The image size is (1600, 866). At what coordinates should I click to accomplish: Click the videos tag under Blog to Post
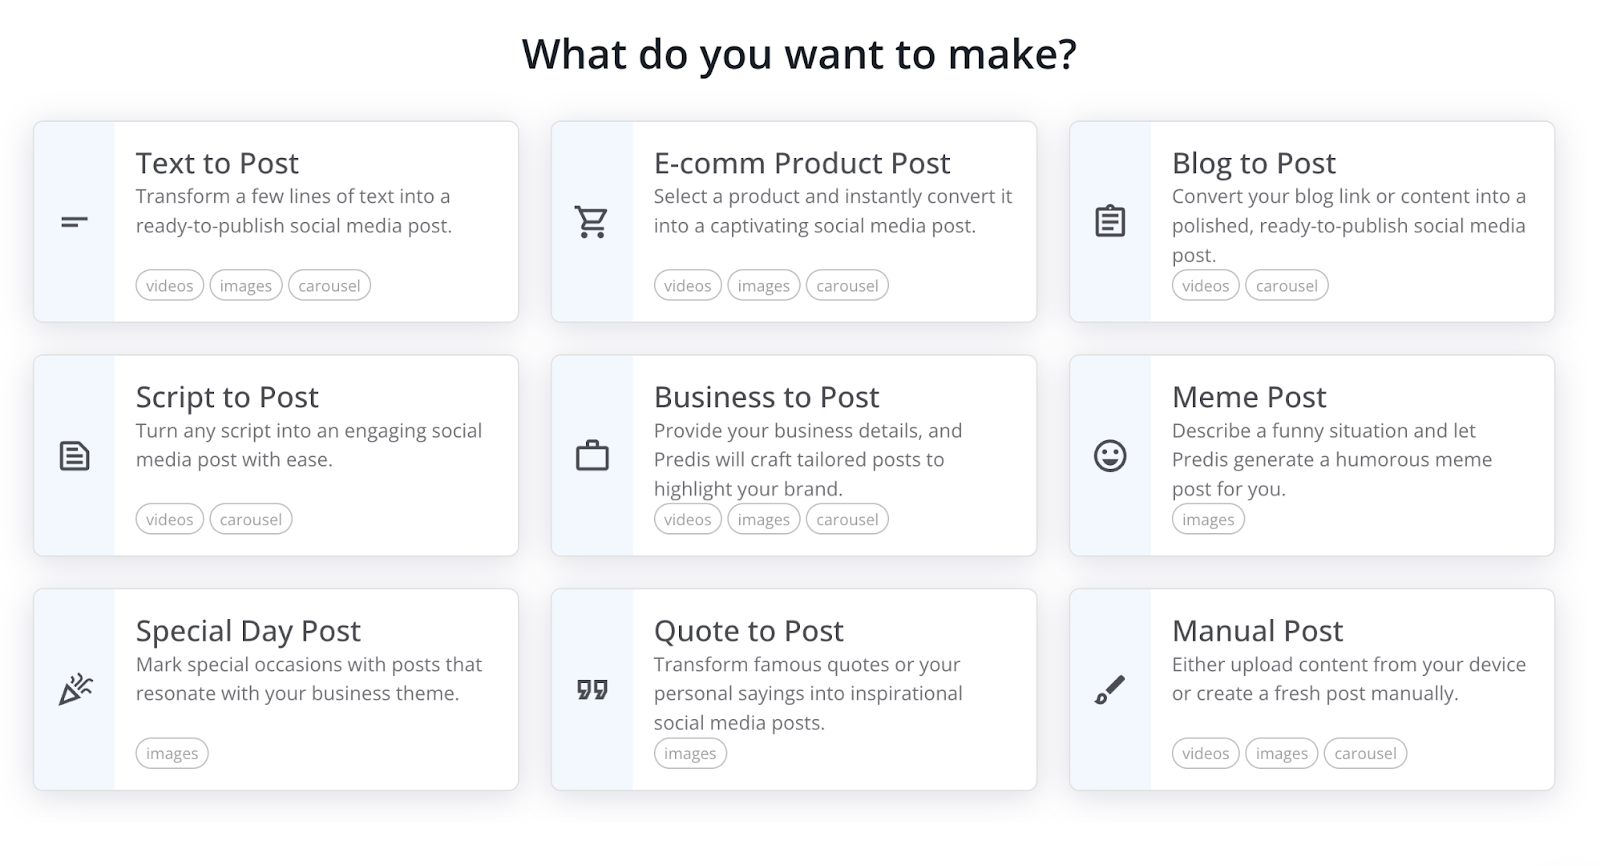click(x=1206, y=286)
